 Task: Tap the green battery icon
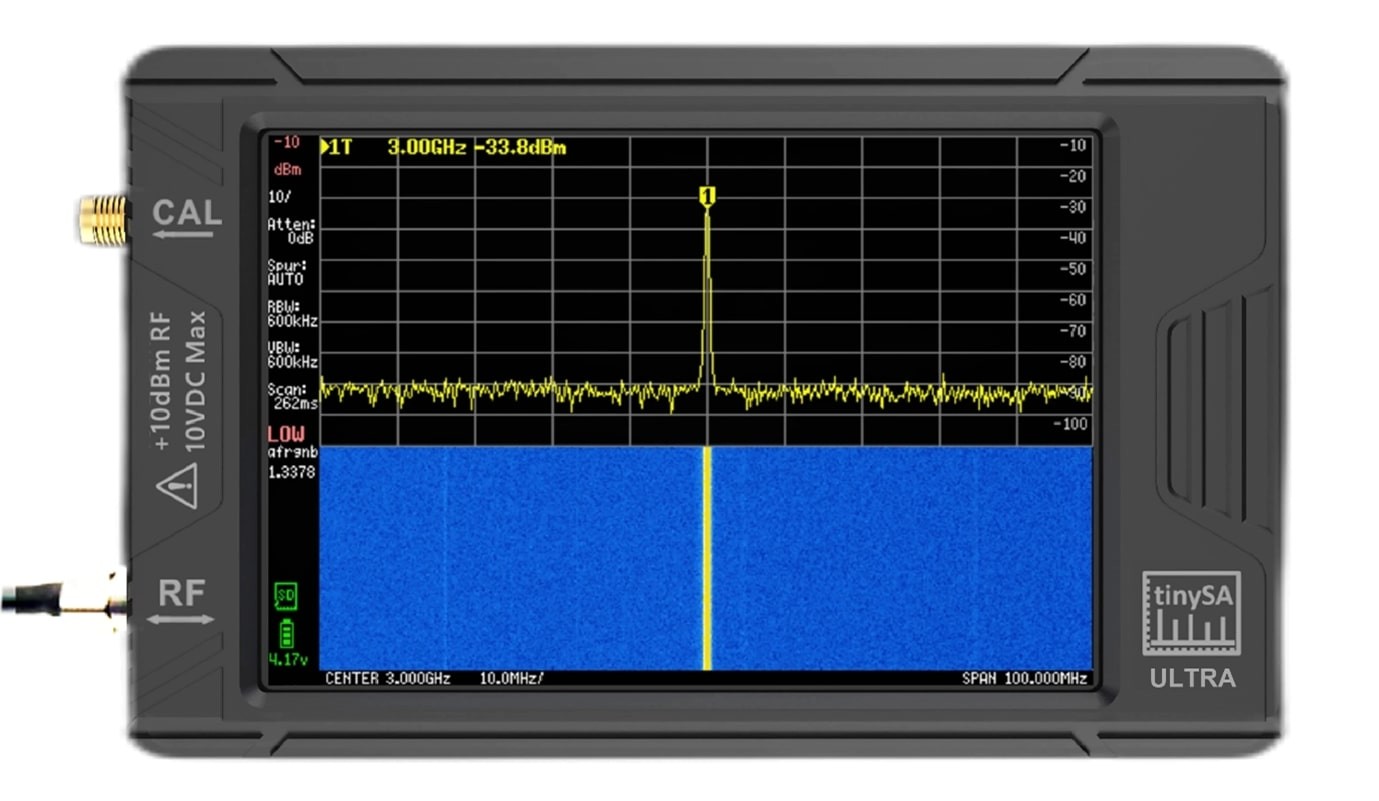[x=287, y=633]
